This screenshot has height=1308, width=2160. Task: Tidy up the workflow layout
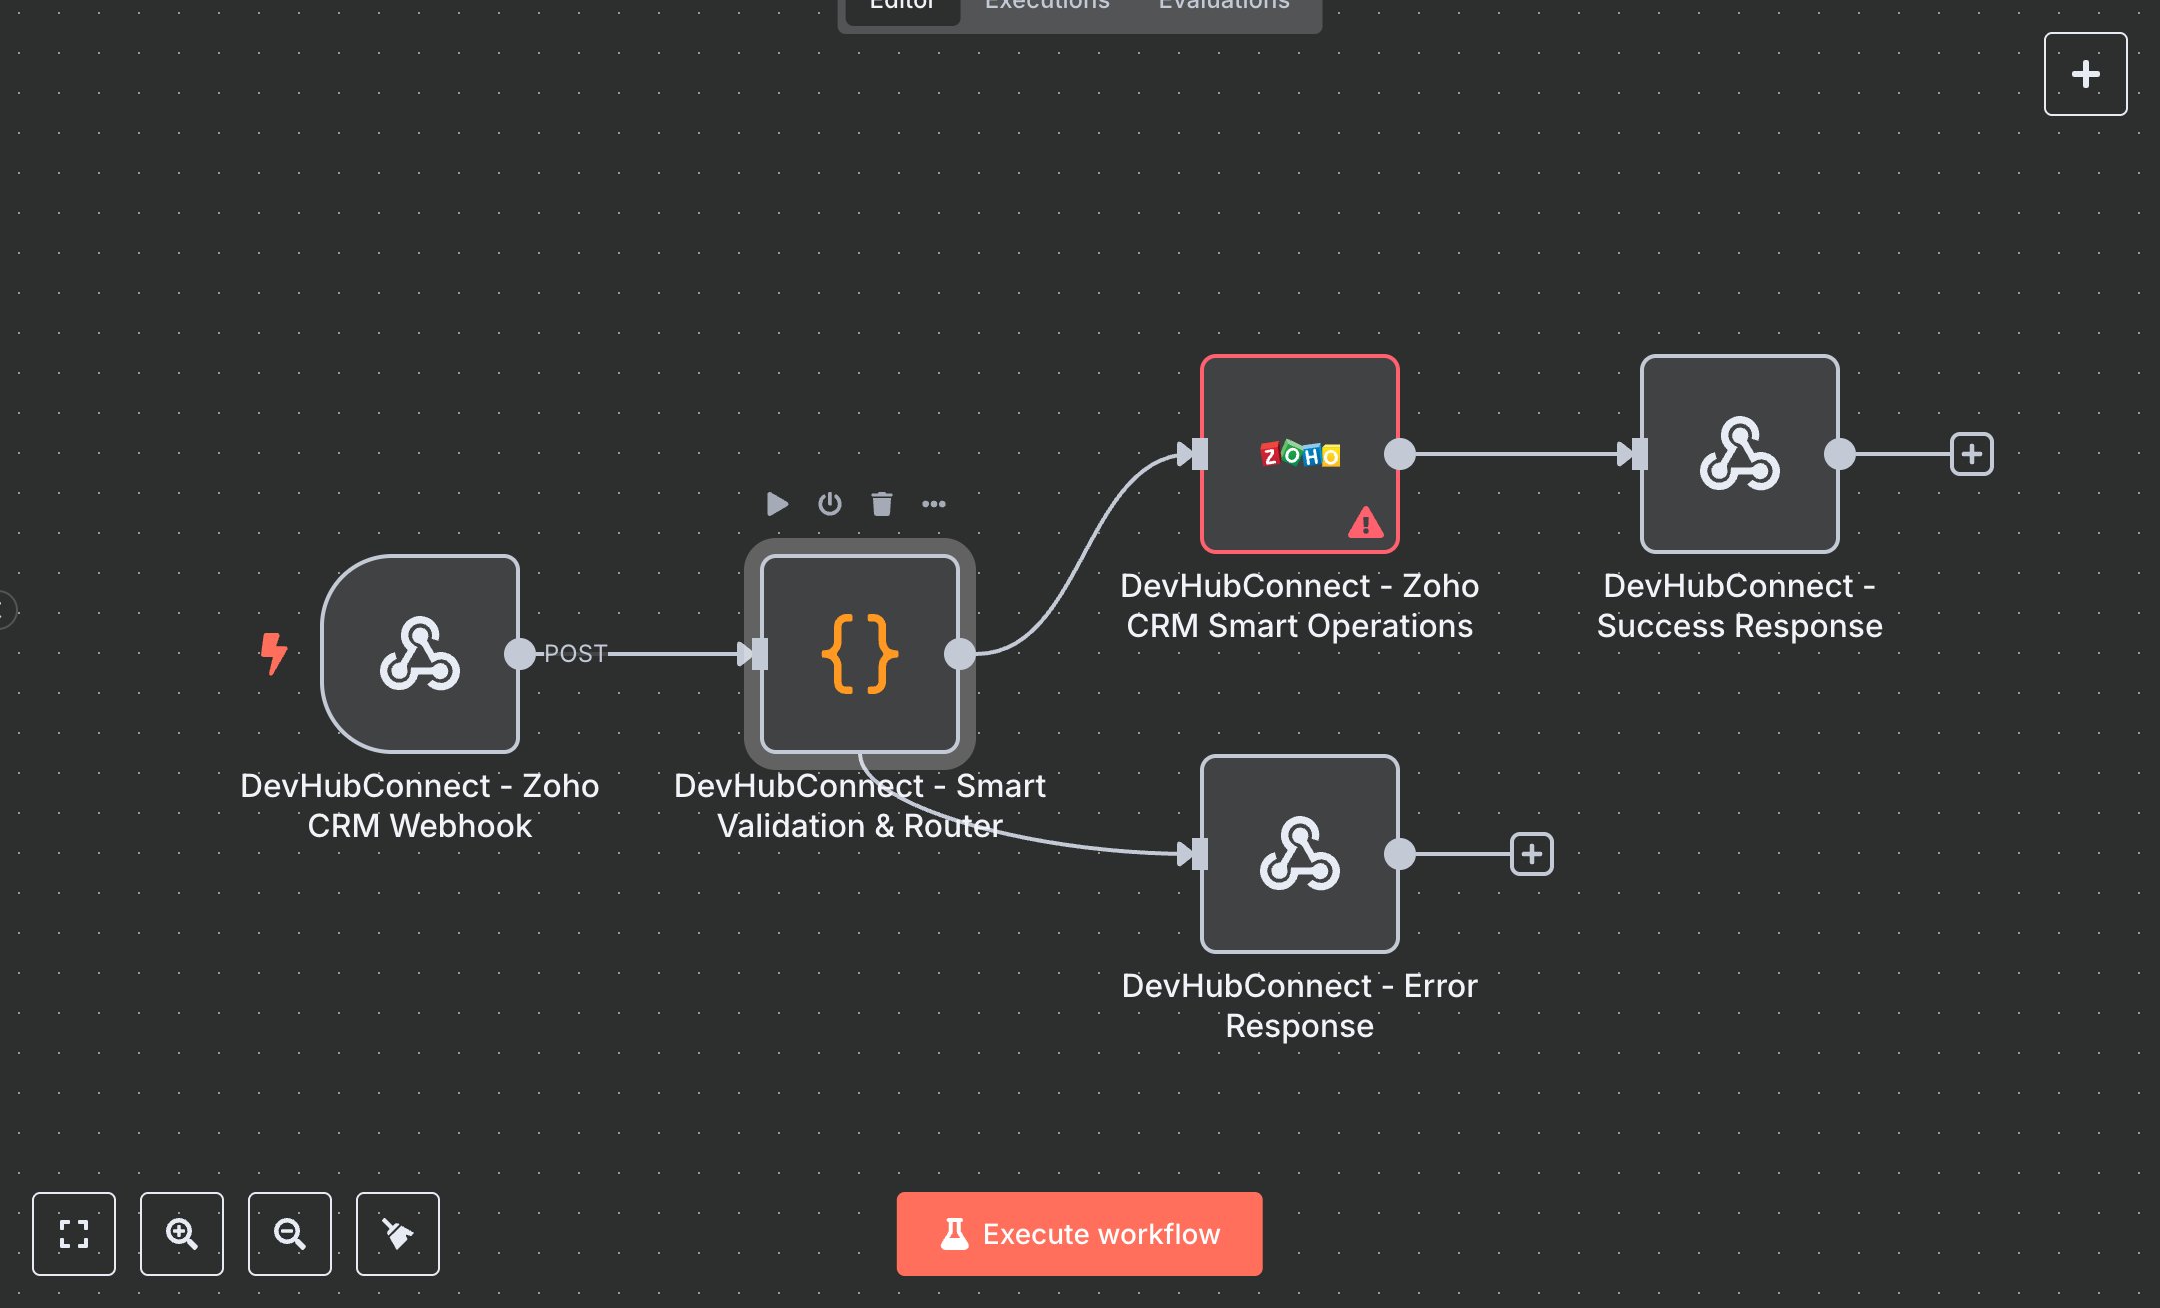point(397,1234)
